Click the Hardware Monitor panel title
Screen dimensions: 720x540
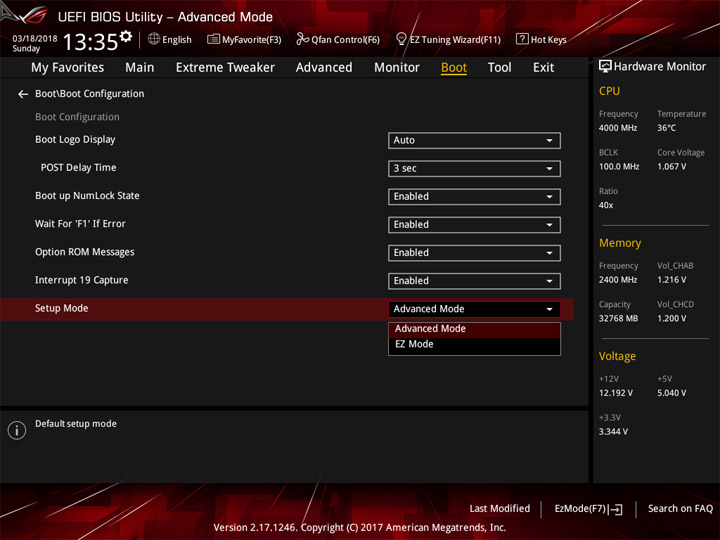point(659,67)
